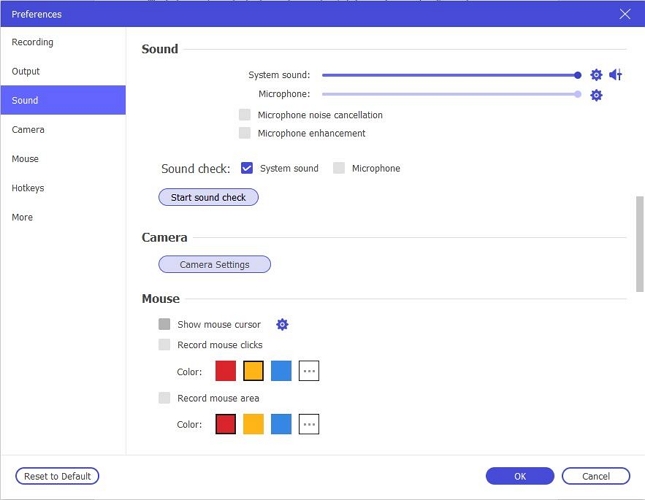
Task: Switch to the Recording tab
Action: pyautogui.click(x=33, y=43)
